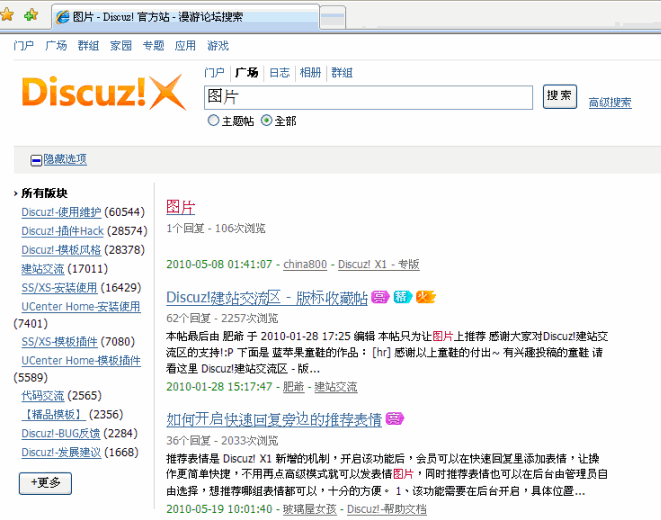Viewport: 661px width, 520px height.
Task: Filter by Discuz!-模板风格 board
Action: point(62,250)
